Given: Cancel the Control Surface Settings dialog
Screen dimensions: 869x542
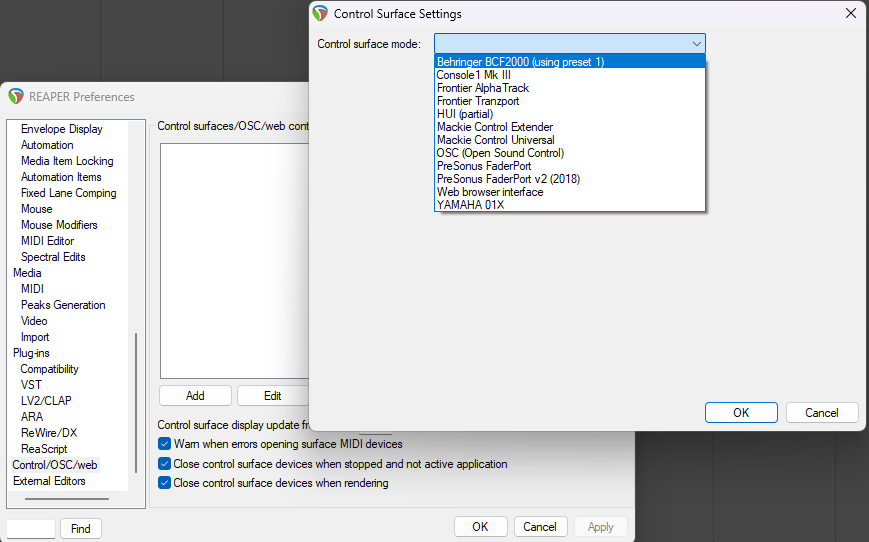Looking at the screenshot, I should click(822, 413).
